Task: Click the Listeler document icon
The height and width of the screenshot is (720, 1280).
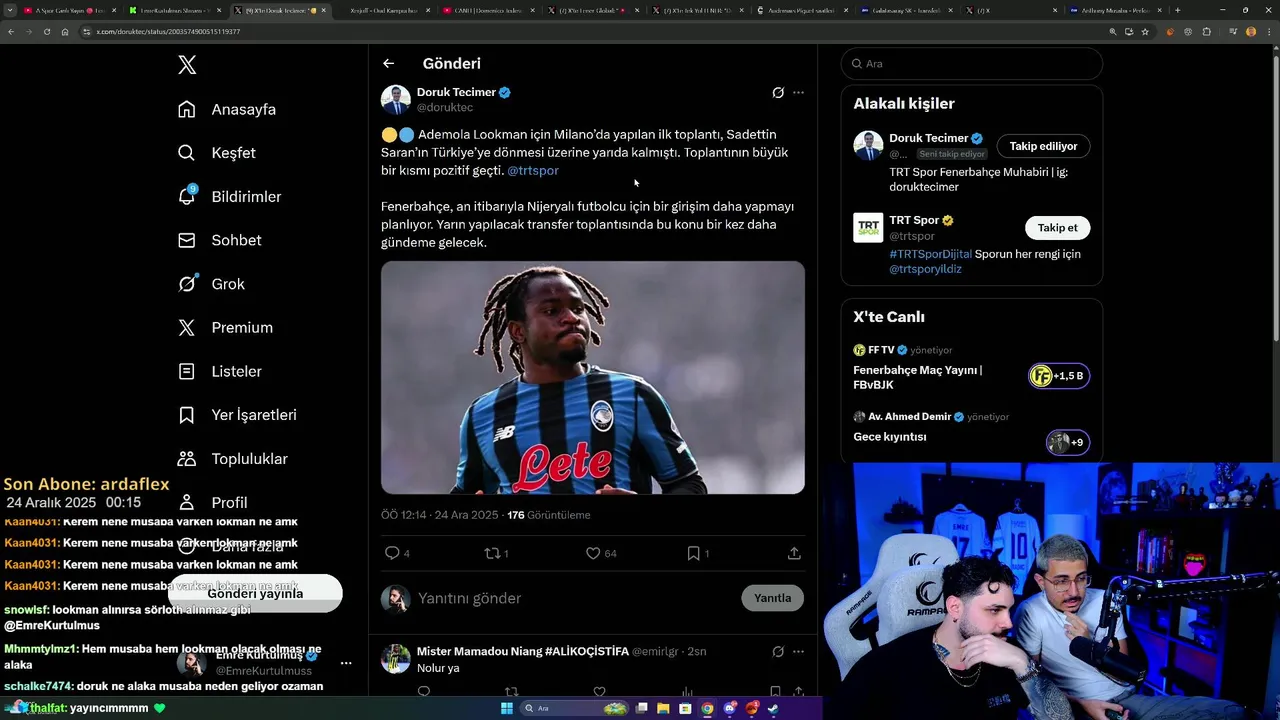Action: (x=187, y=371)
